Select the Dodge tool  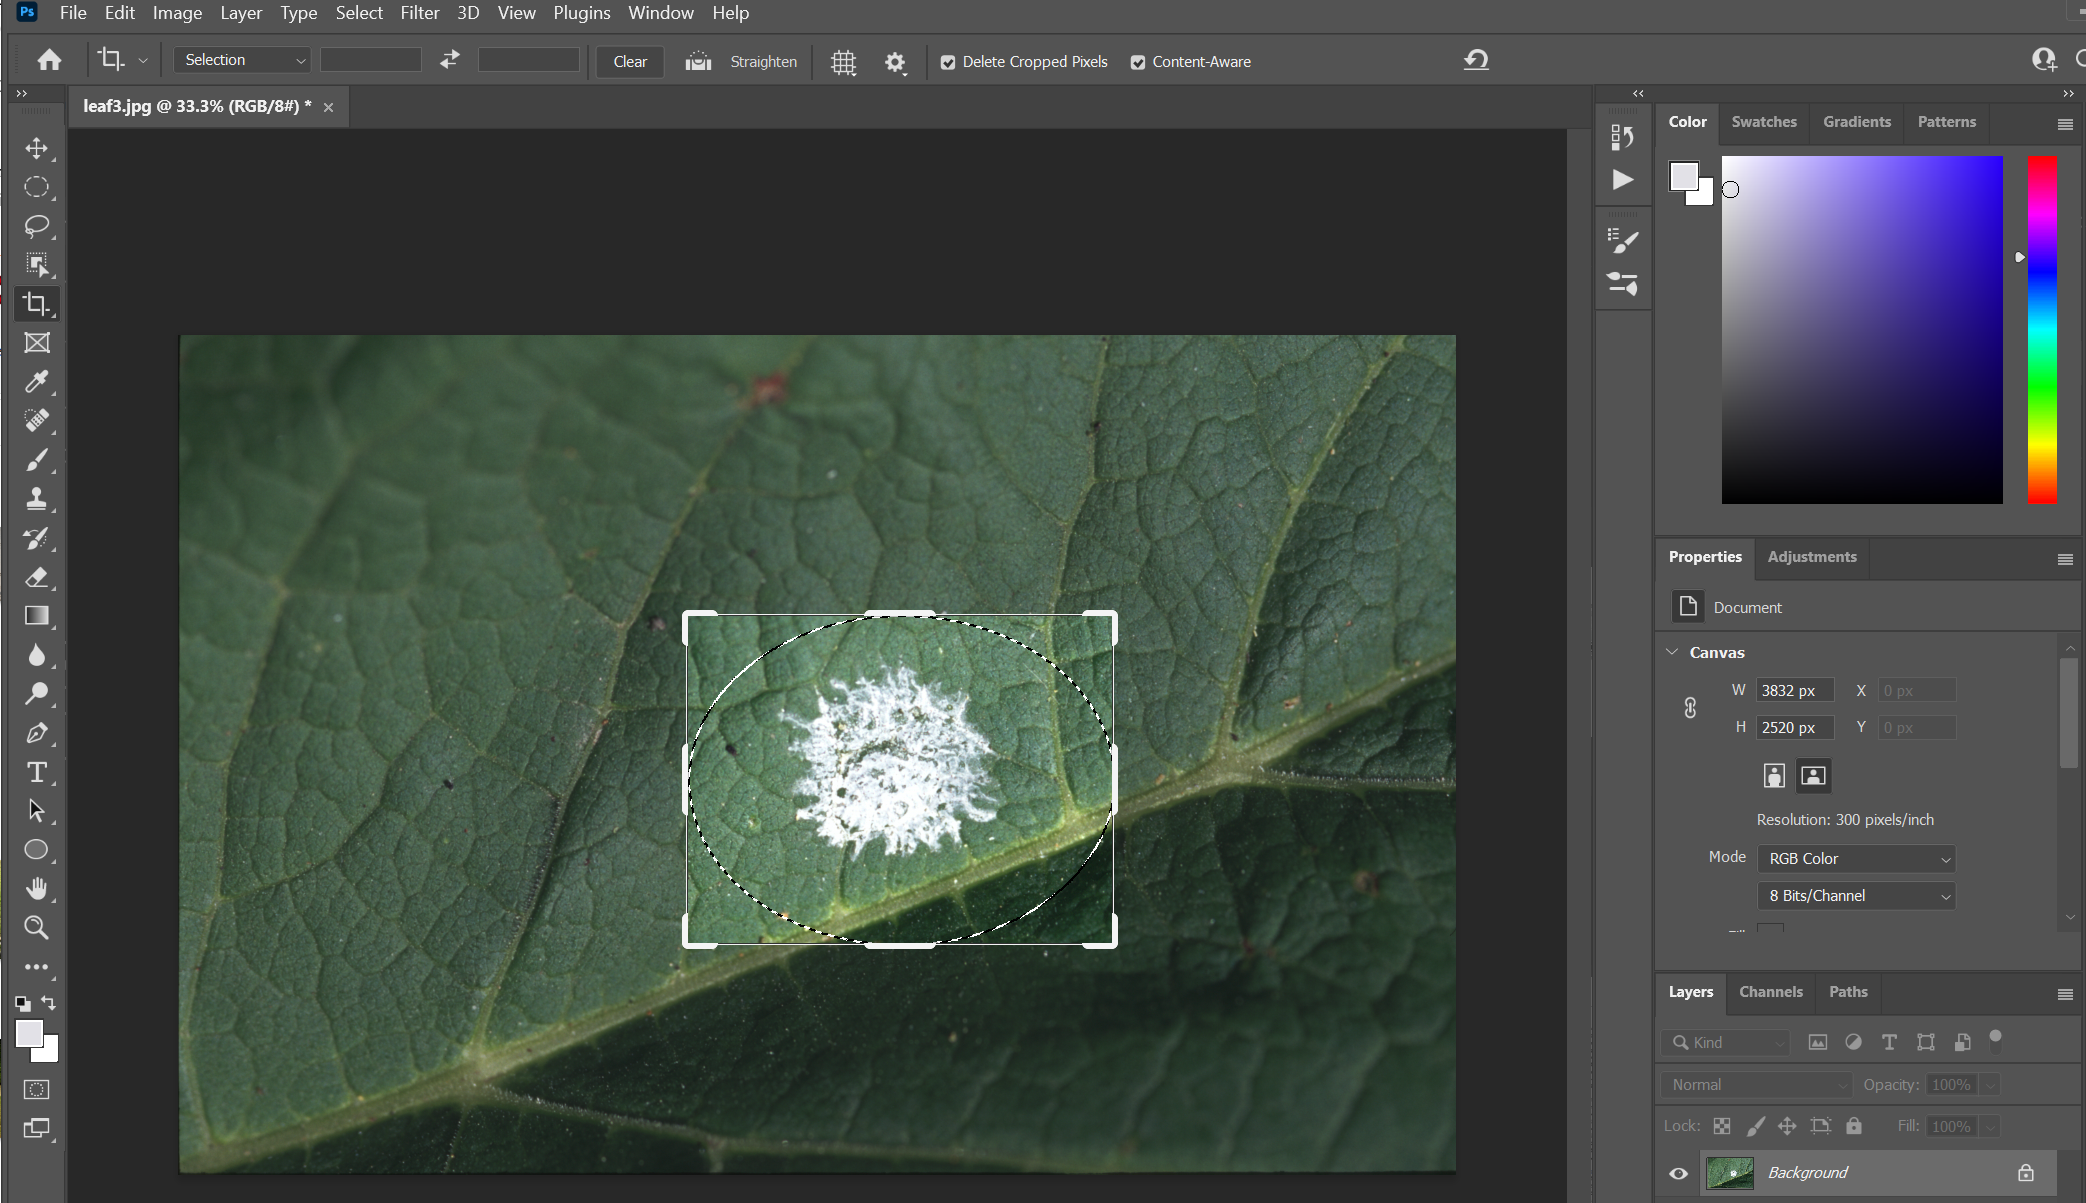[x=37, y=694]
